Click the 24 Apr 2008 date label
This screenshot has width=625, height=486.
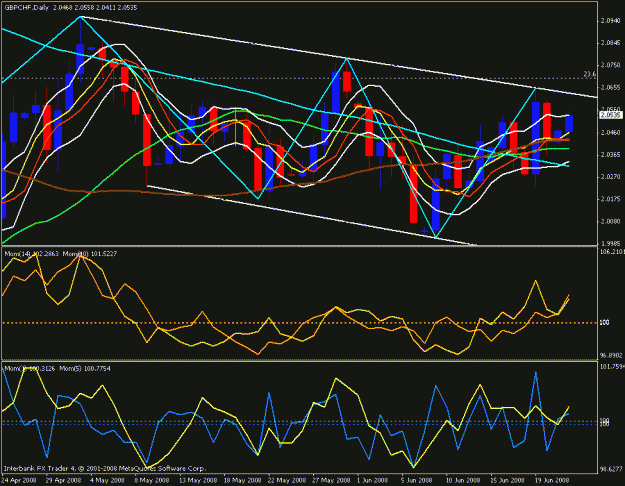coord(20,480)
